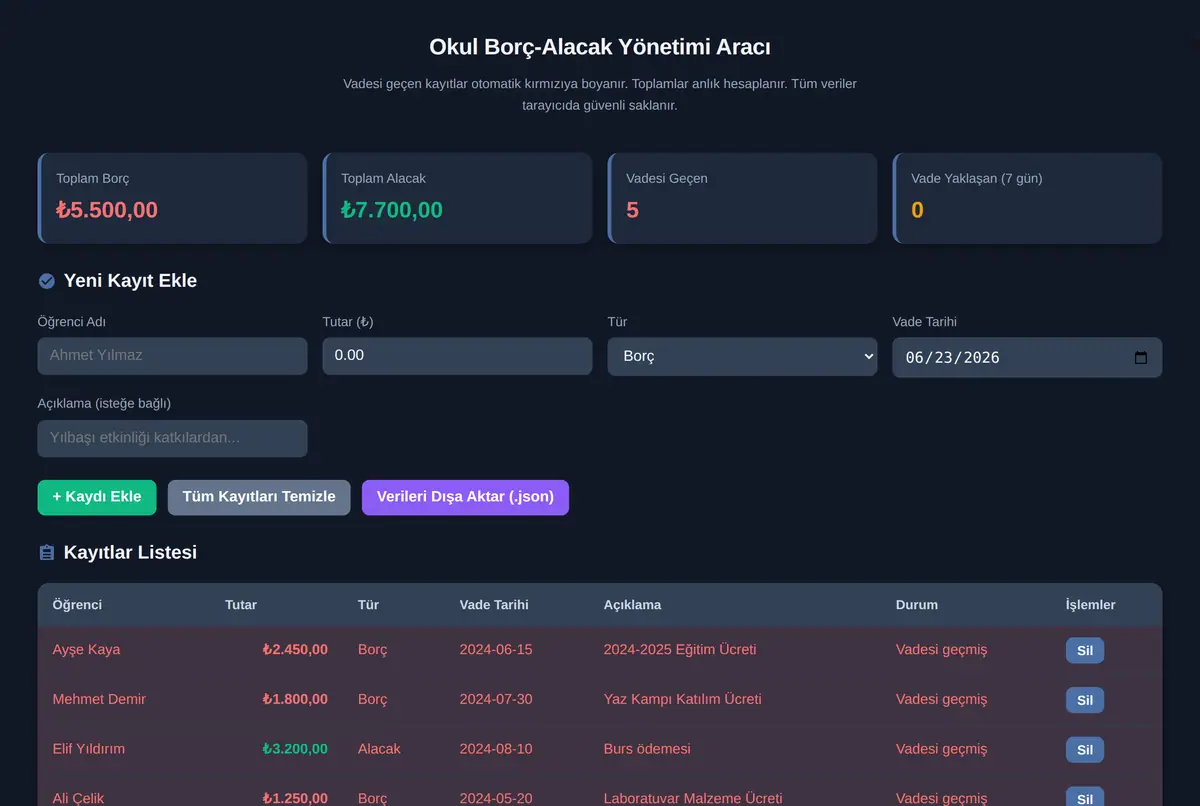Select the Toplam Borç summary card
The width and height of the screenshot is (1200, 806).
[172, 198]
